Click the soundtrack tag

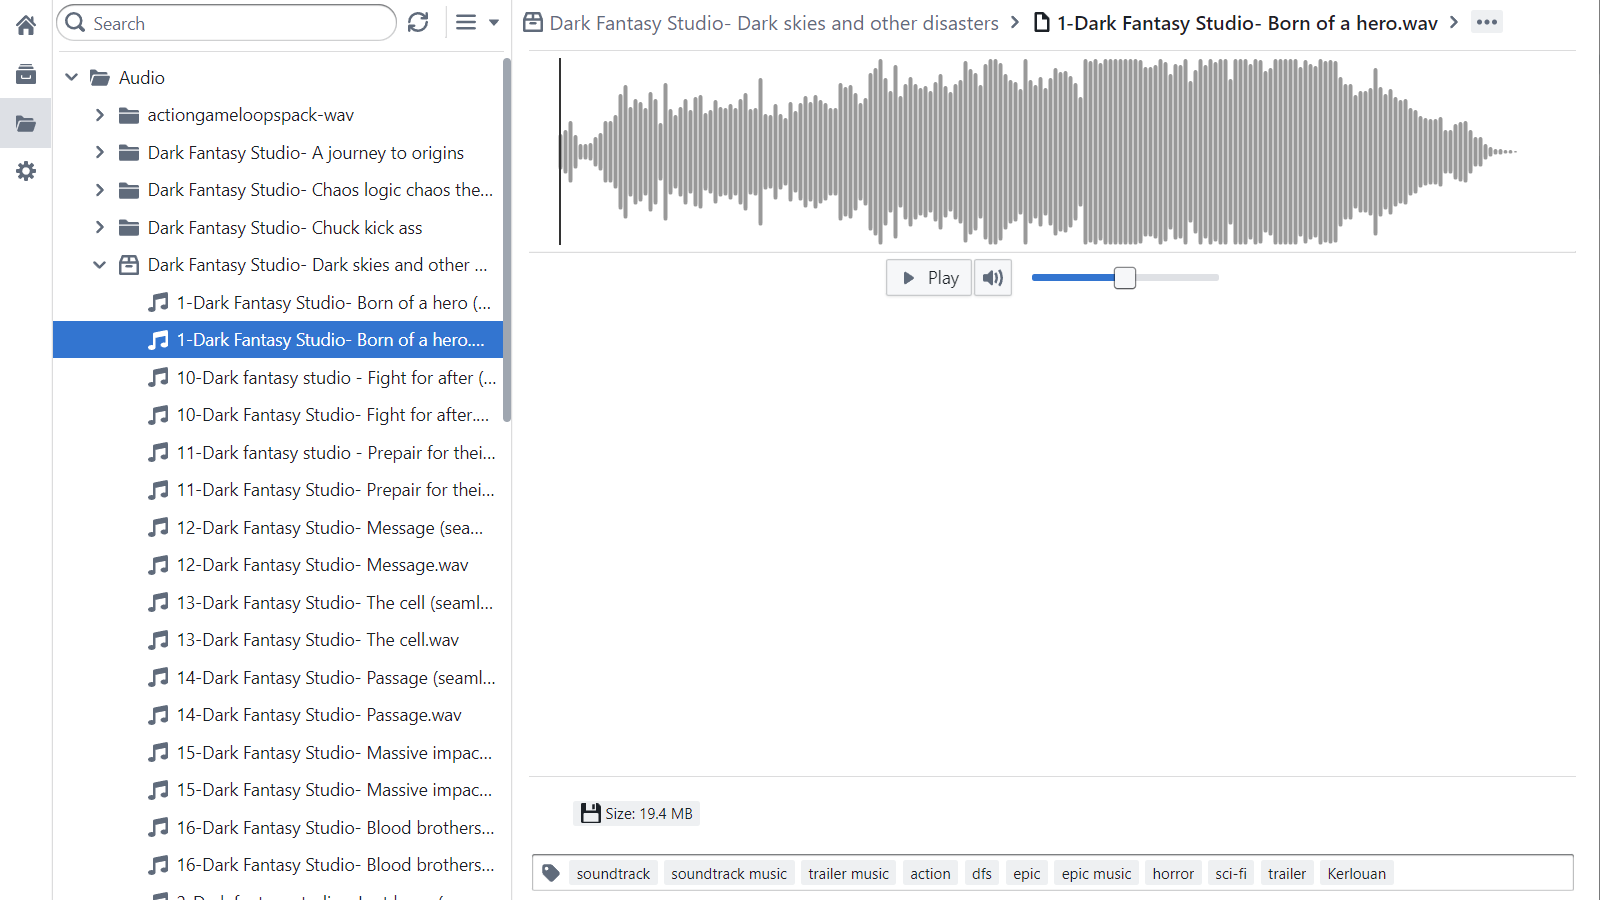point(613,873)
